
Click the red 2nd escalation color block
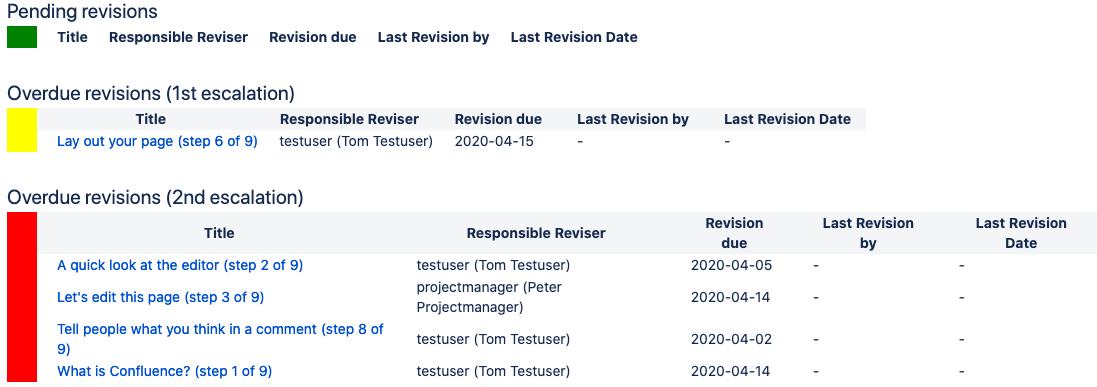point(22,297)
